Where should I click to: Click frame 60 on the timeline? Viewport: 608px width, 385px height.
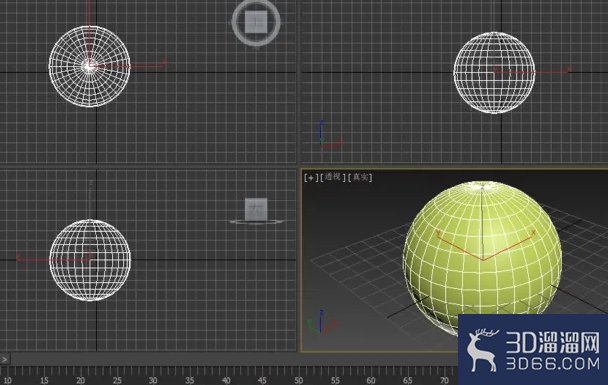371,380
